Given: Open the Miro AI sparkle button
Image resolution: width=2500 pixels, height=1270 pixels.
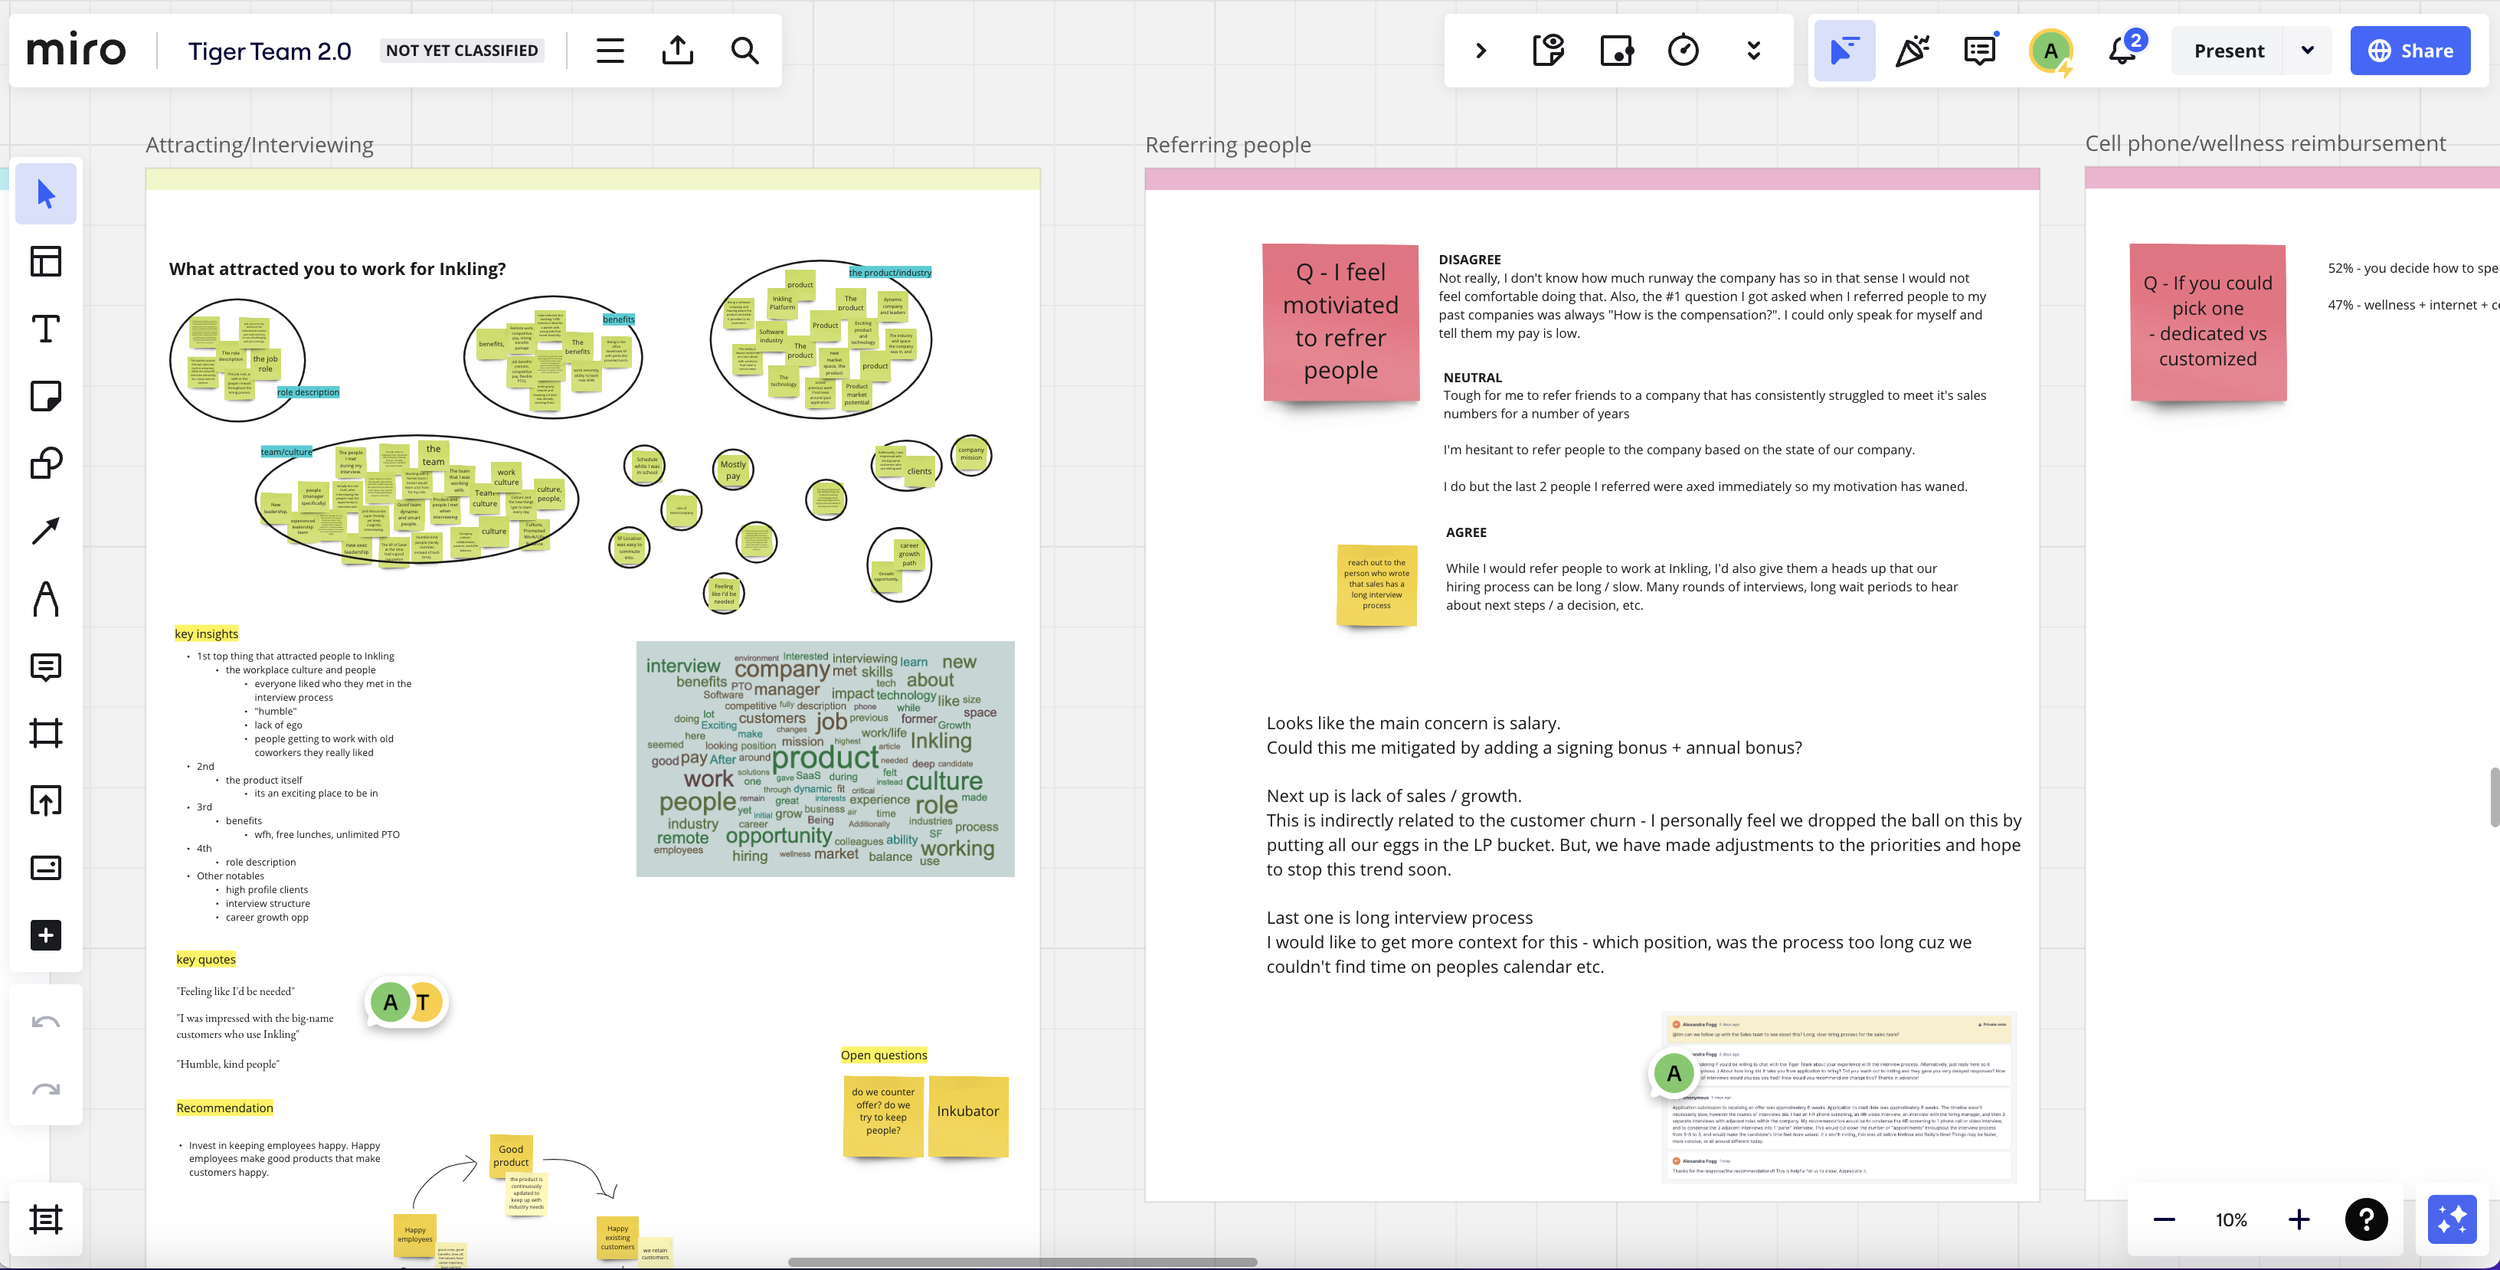Looking at the screenshot, I should pos(2452,1219).
